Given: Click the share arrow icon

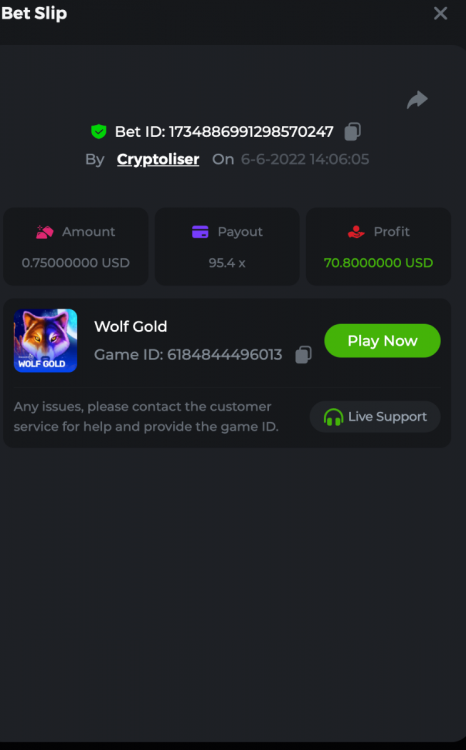Looking at the screenshot, I should click(417, 99).
